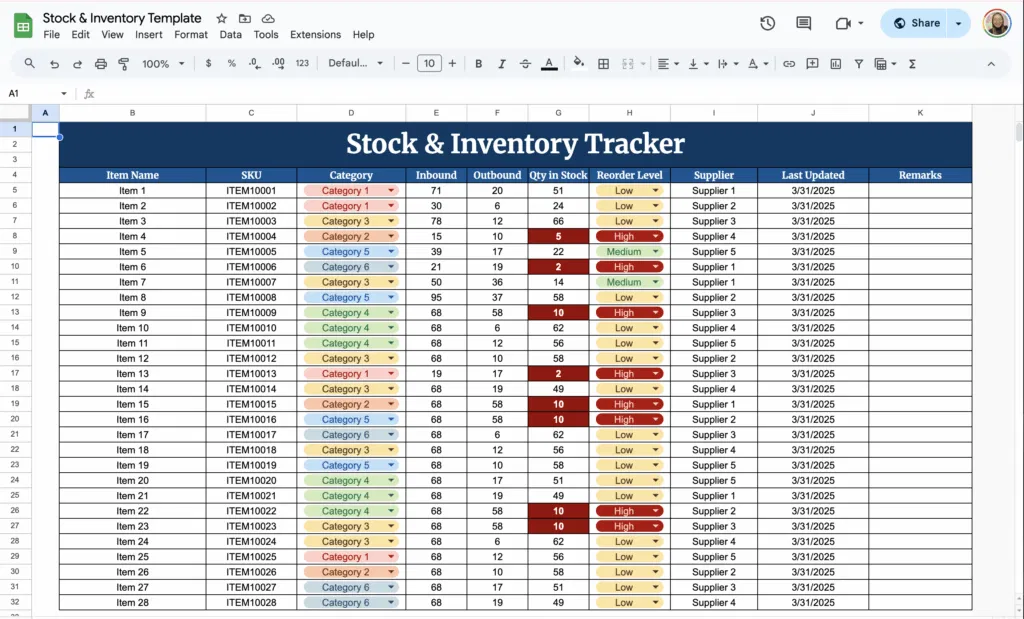Viewport: 1024px width, 619px height.
Task: Open the text color picker
Action: pyautogui.click(x=549, y=63)
